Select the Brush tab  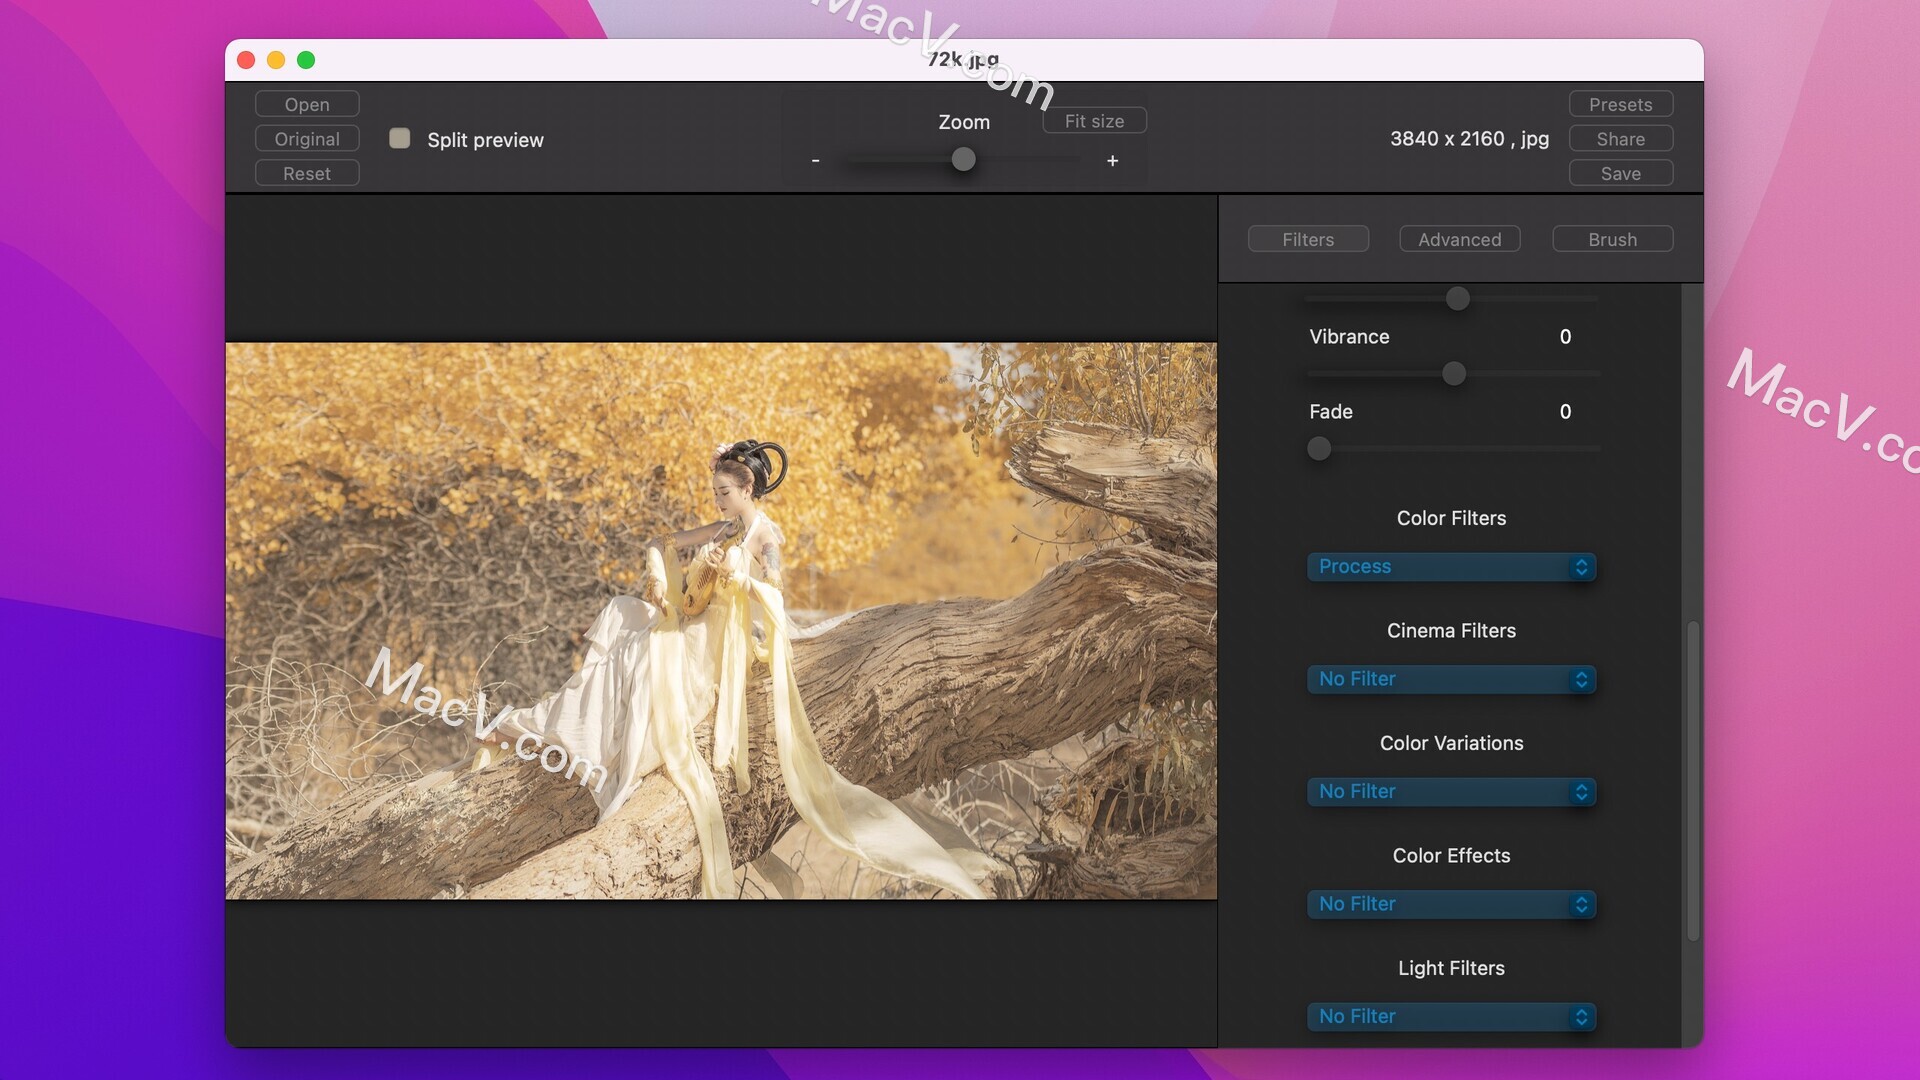point(1612,239)
